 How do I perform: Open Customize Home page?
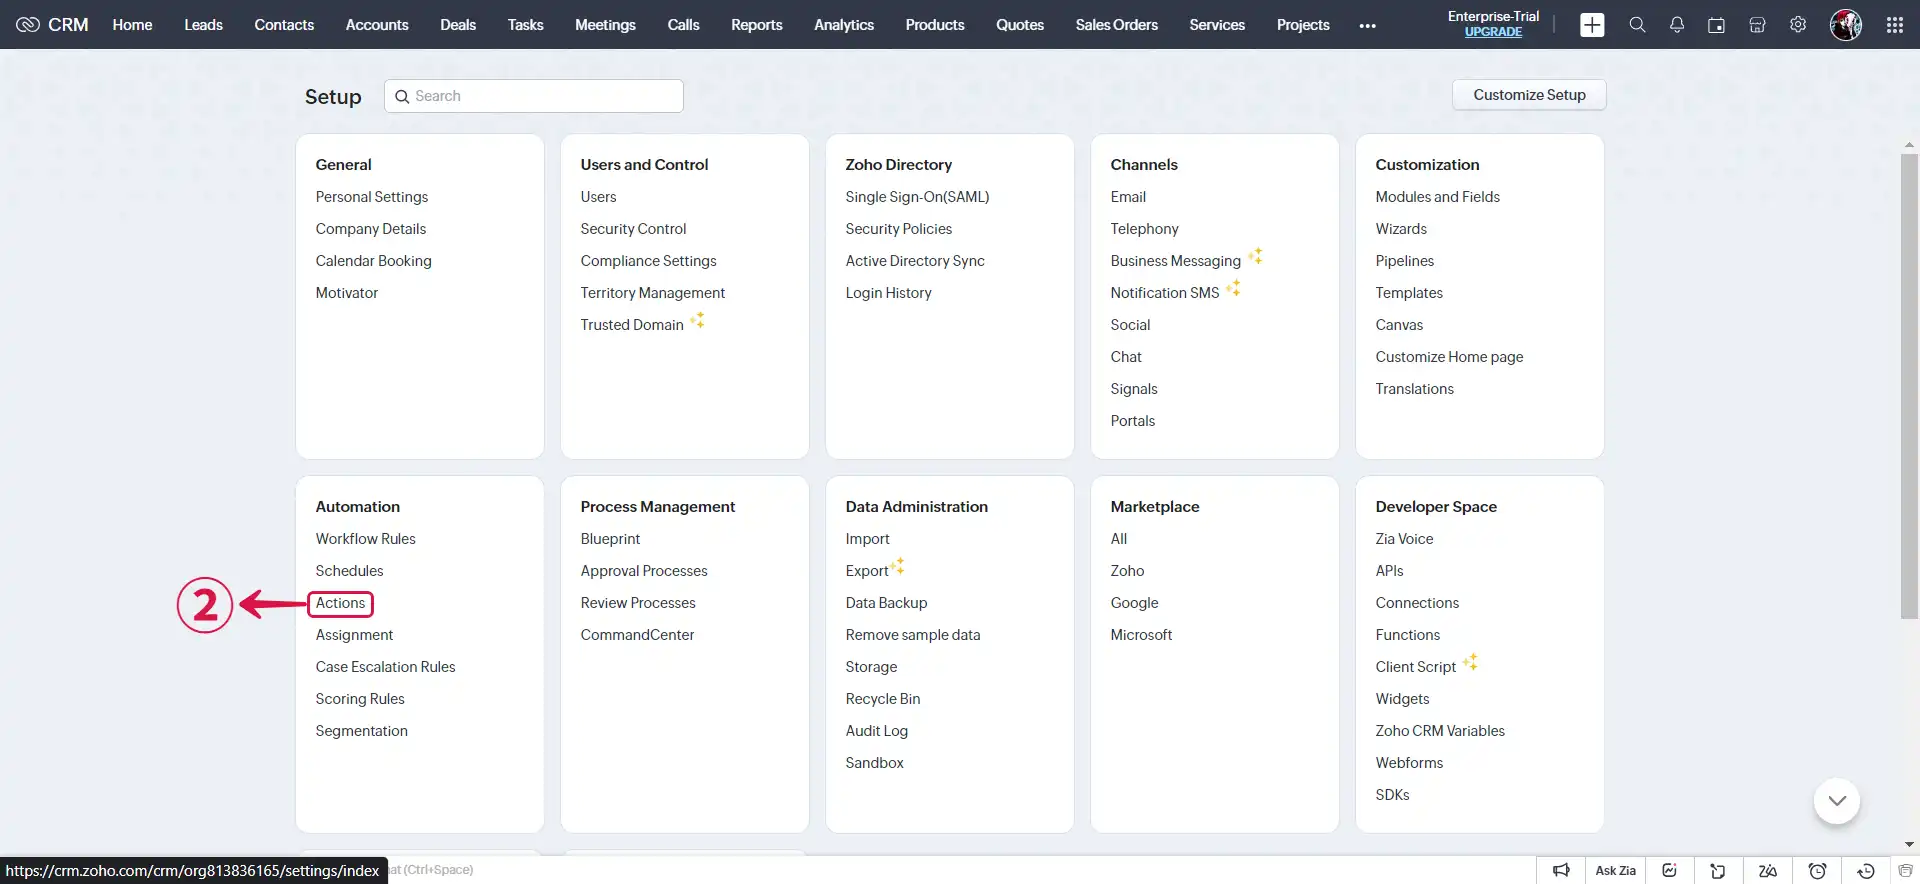pos(1449,357)
